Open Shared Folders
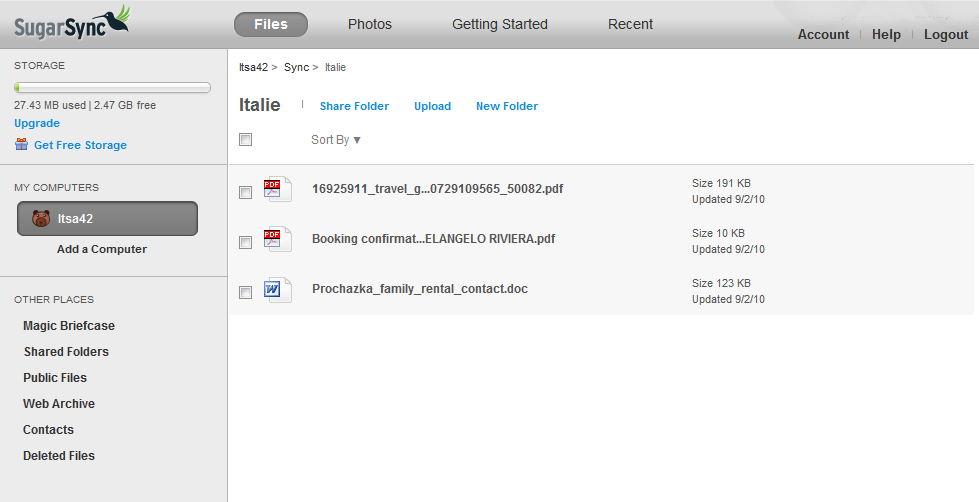The height and width of the screenshot is (502, 979). 66,352
